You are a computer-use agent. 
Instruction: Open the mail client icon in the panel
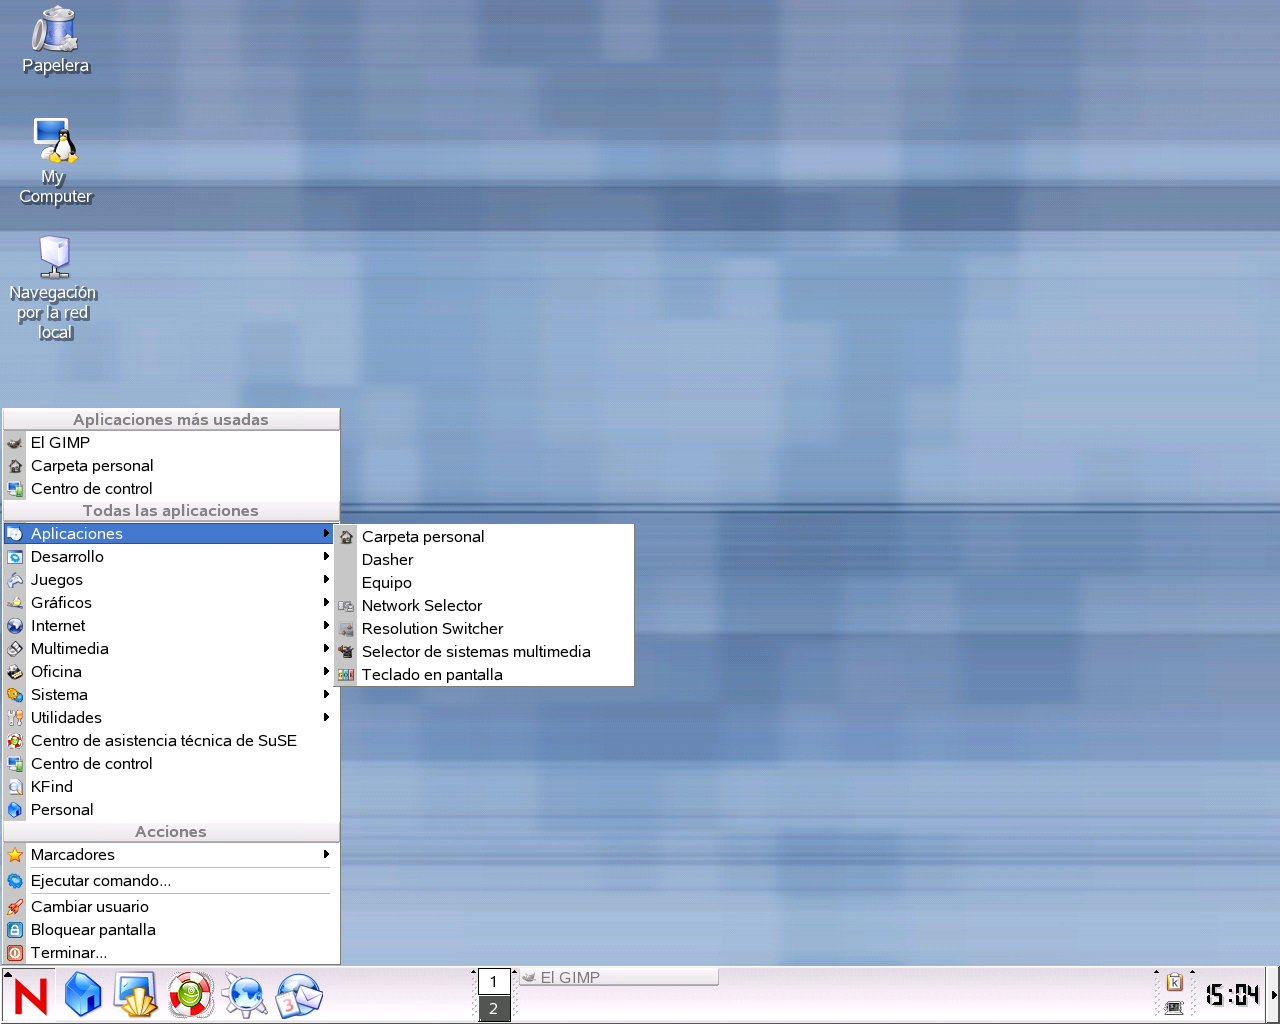pos(299,994)
